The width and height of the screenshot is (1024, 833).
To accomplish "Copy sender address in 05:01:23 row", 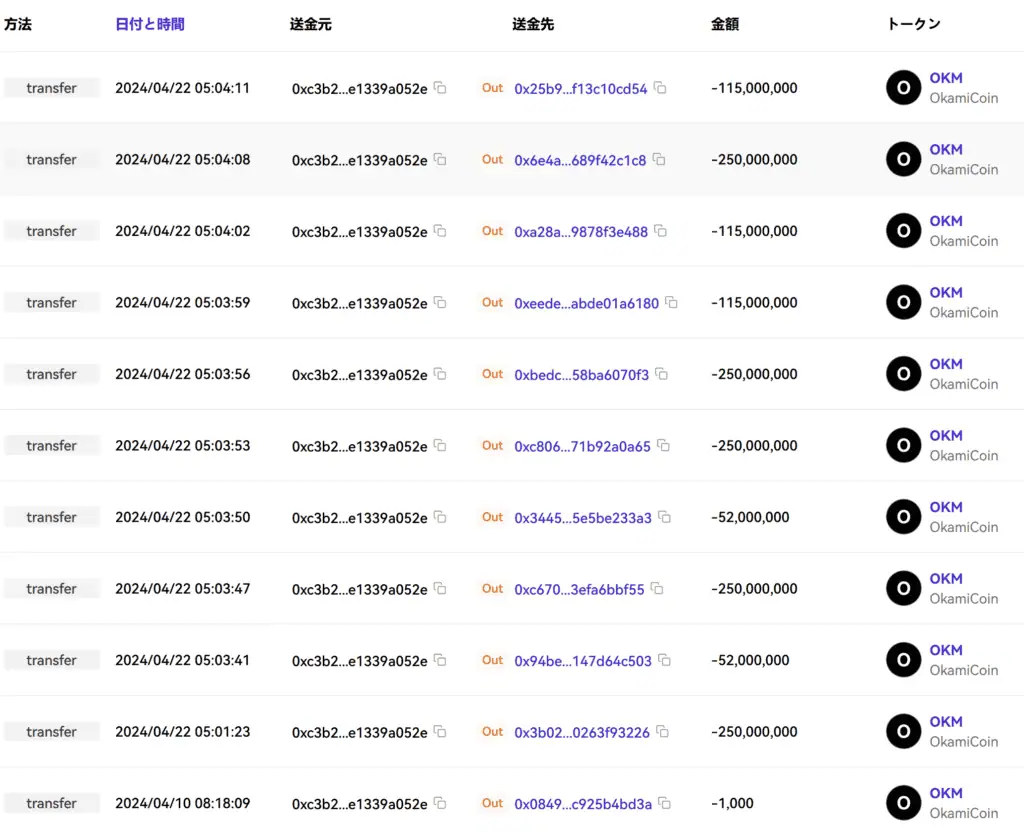I will coord(440,731).
